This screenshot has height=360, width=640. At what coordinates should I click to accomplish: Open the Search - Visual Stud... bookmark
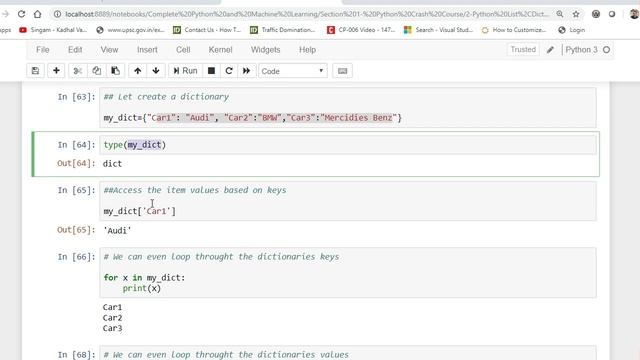pos(438,30)
